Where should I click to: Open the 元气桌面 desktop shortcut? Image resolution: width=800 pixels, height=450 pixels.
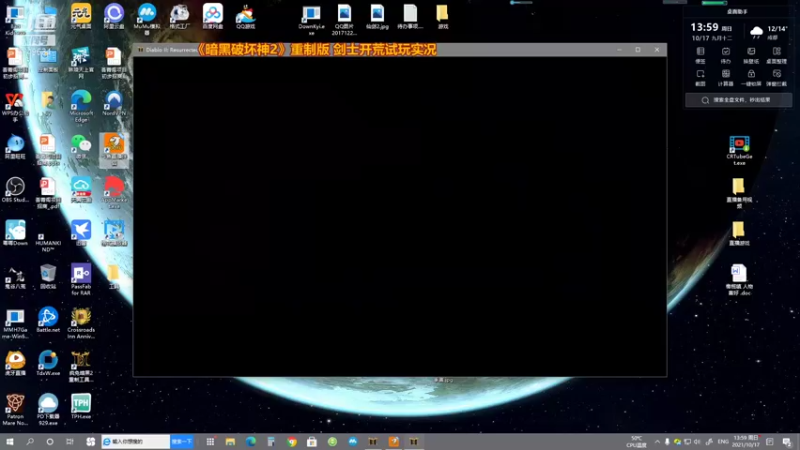pyautogui.click(x=81, y=16)
